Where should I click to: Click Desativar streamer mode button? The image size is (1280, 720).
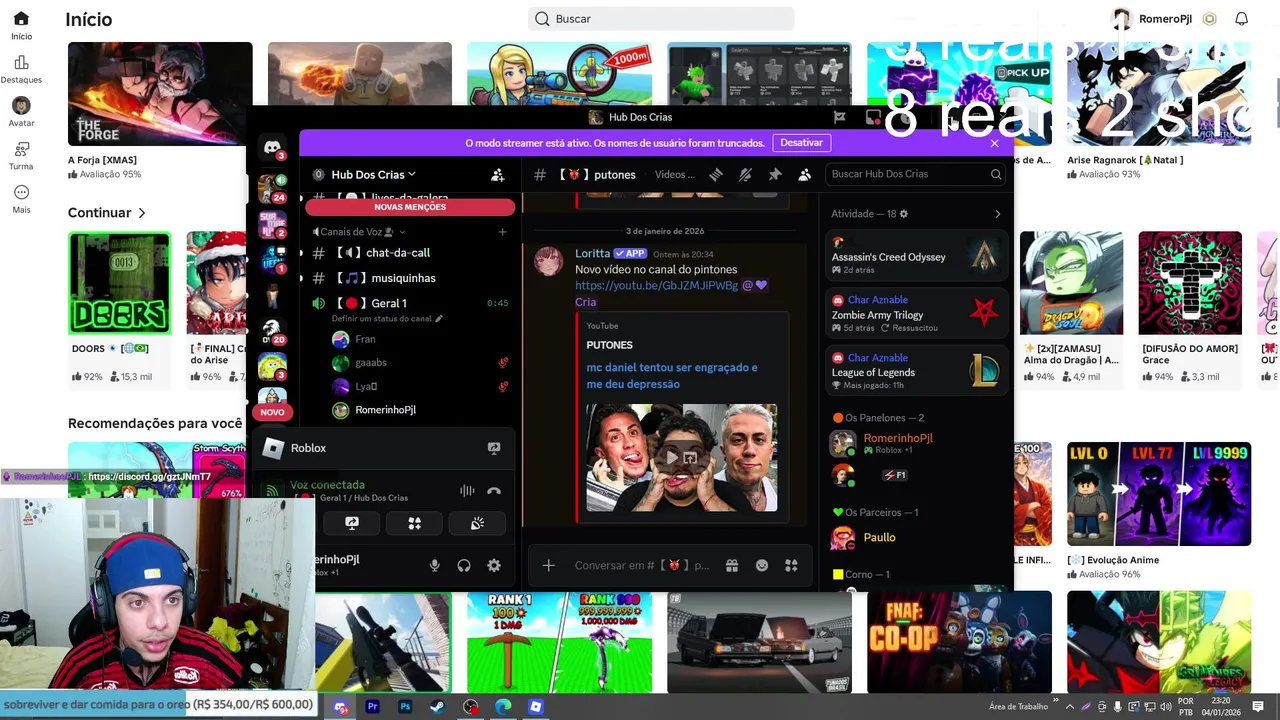point(801,143)
